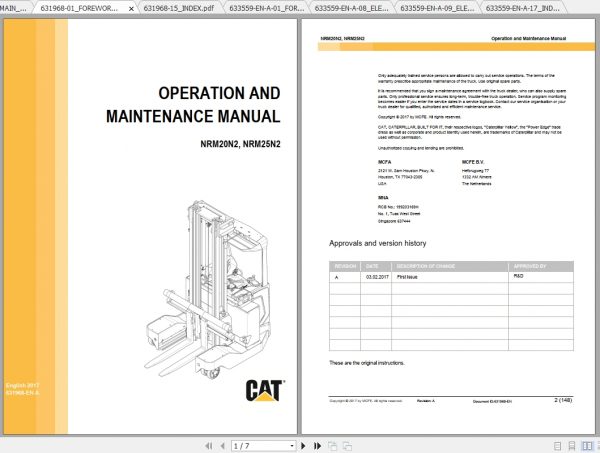Screen dimensions: 600x453
Task: Toggle the two-page facing view
Action: tap(587, 446)
